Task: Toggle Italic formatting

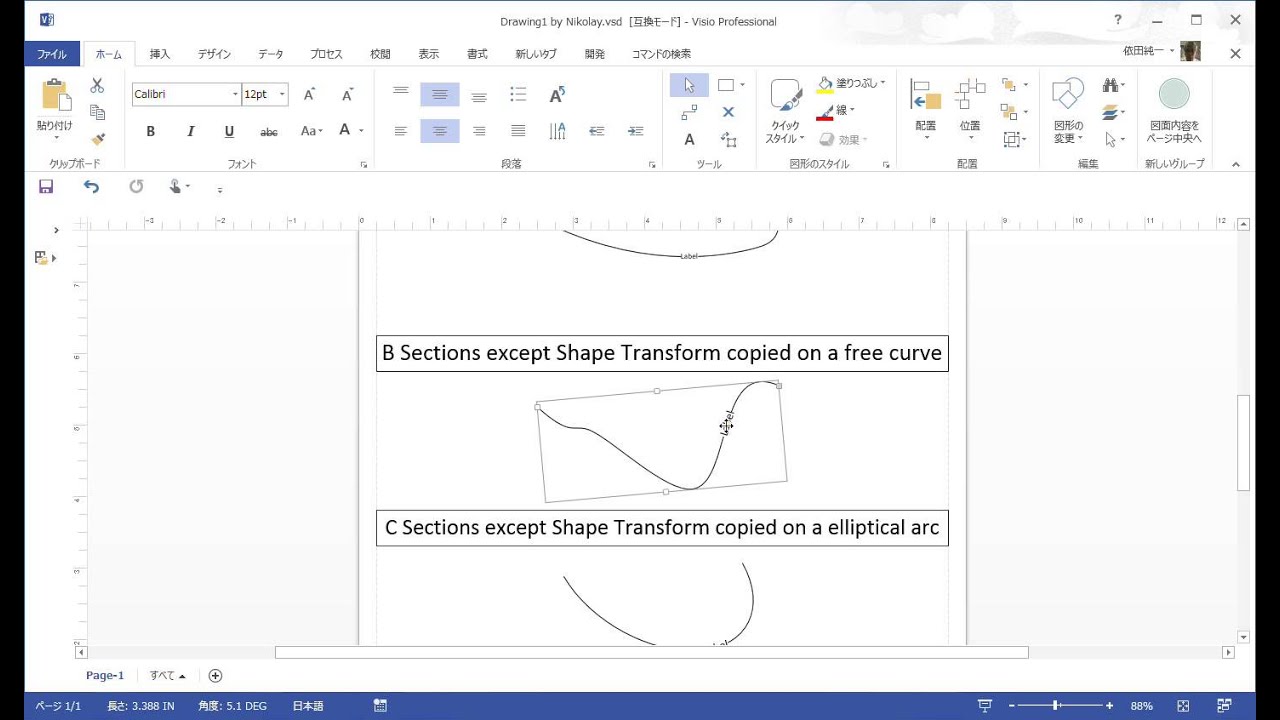Action: 190,131
